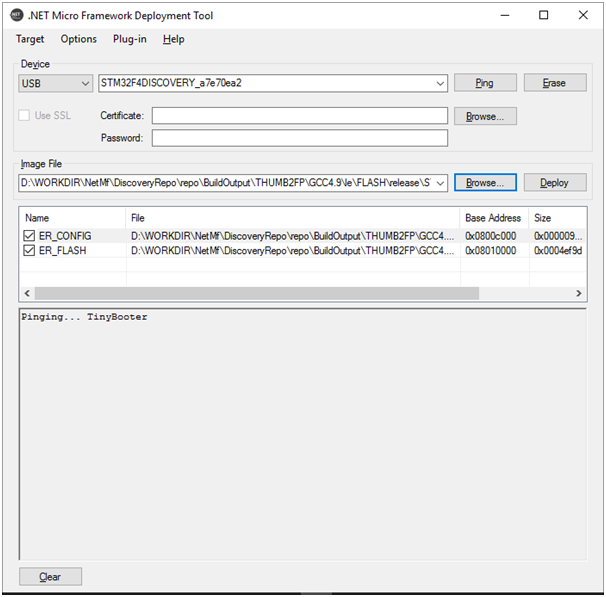Click the horizontal scrollbar thumb in list
This screenshot has height=597, width=606.
[x=257, y=293]
